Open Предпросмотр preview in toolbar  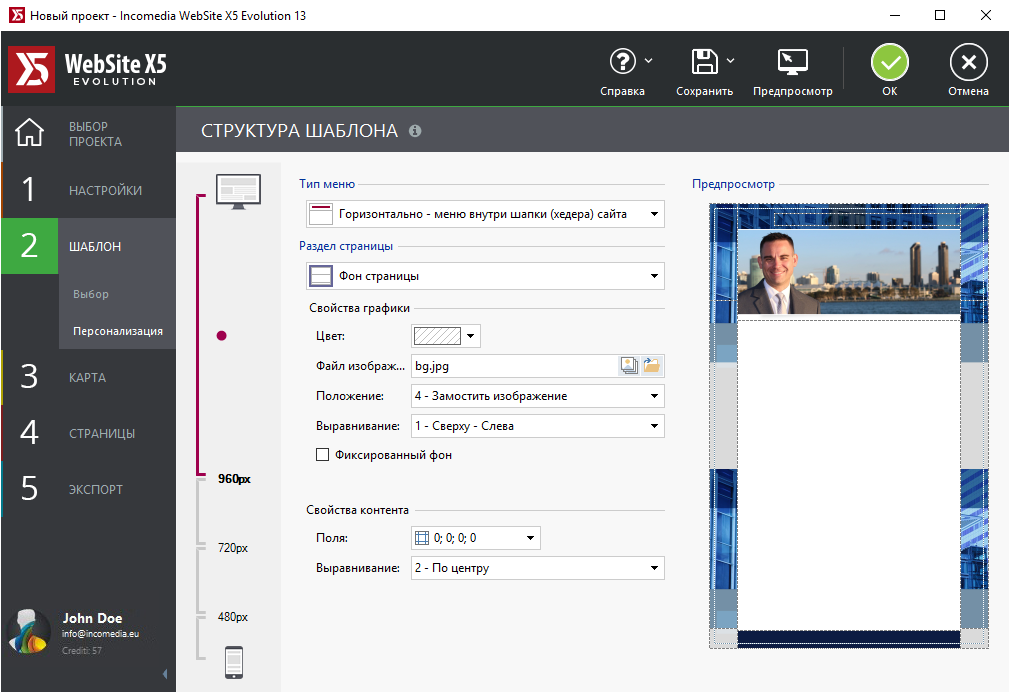point(792,62)
